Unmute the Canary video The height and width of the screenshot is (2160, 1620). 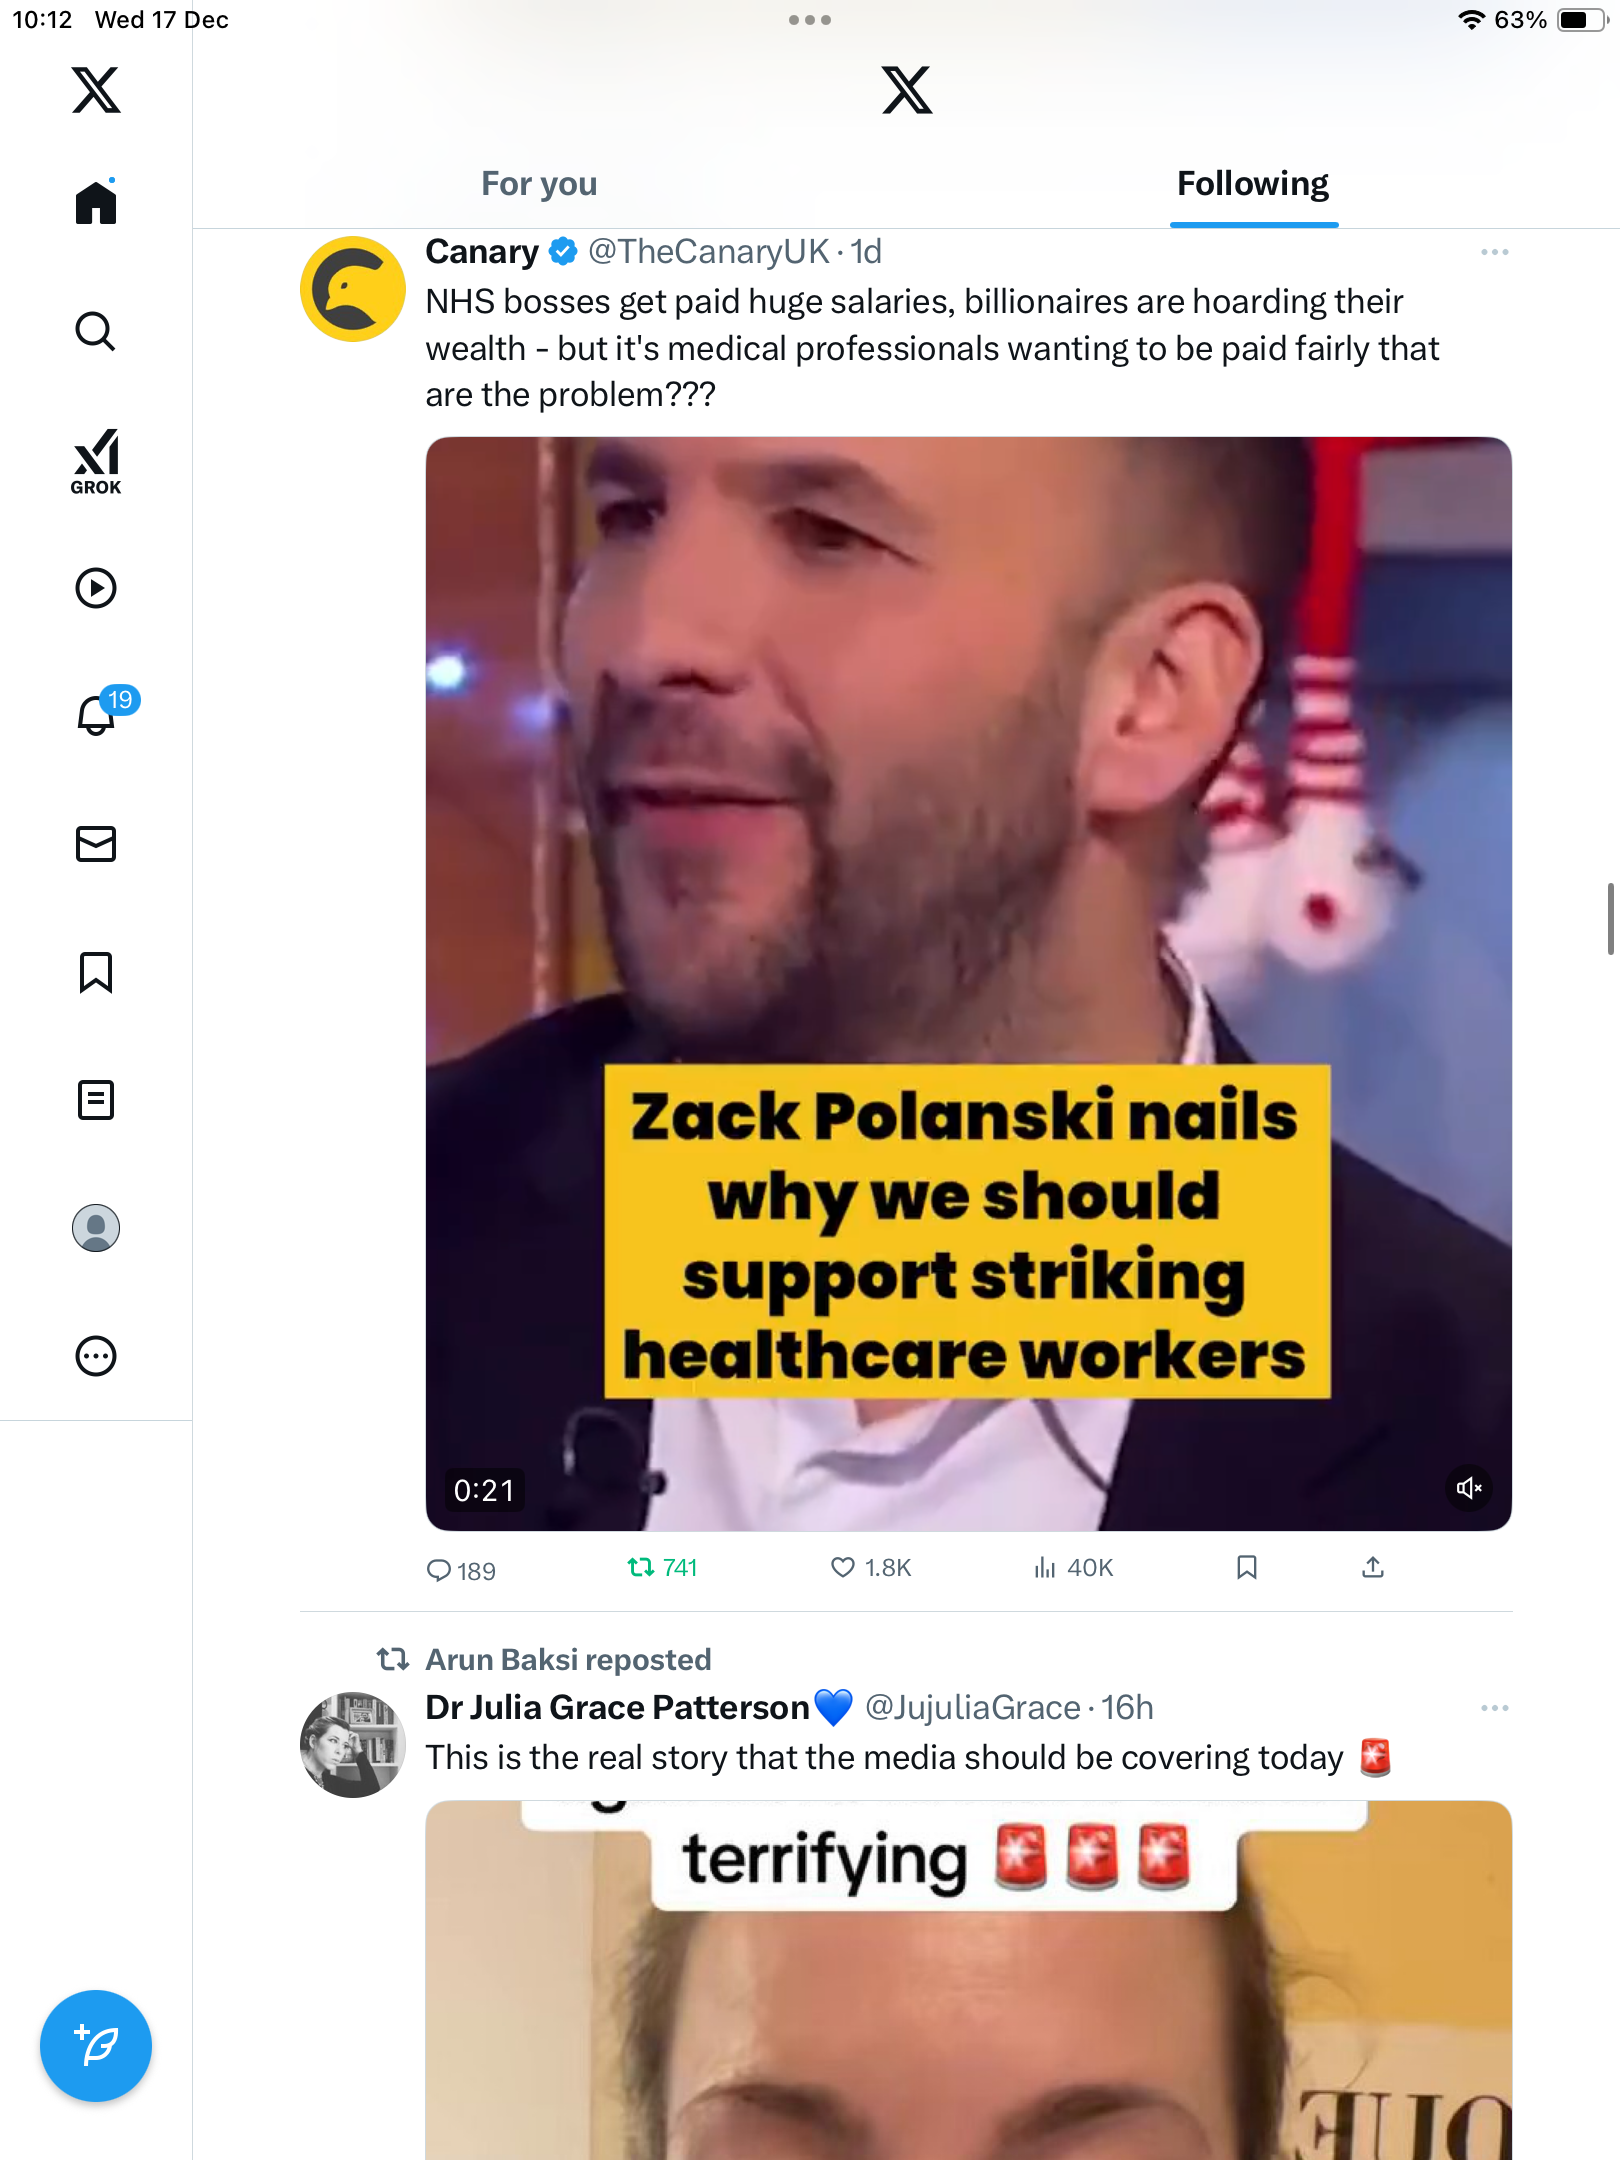(1469, 1488)
